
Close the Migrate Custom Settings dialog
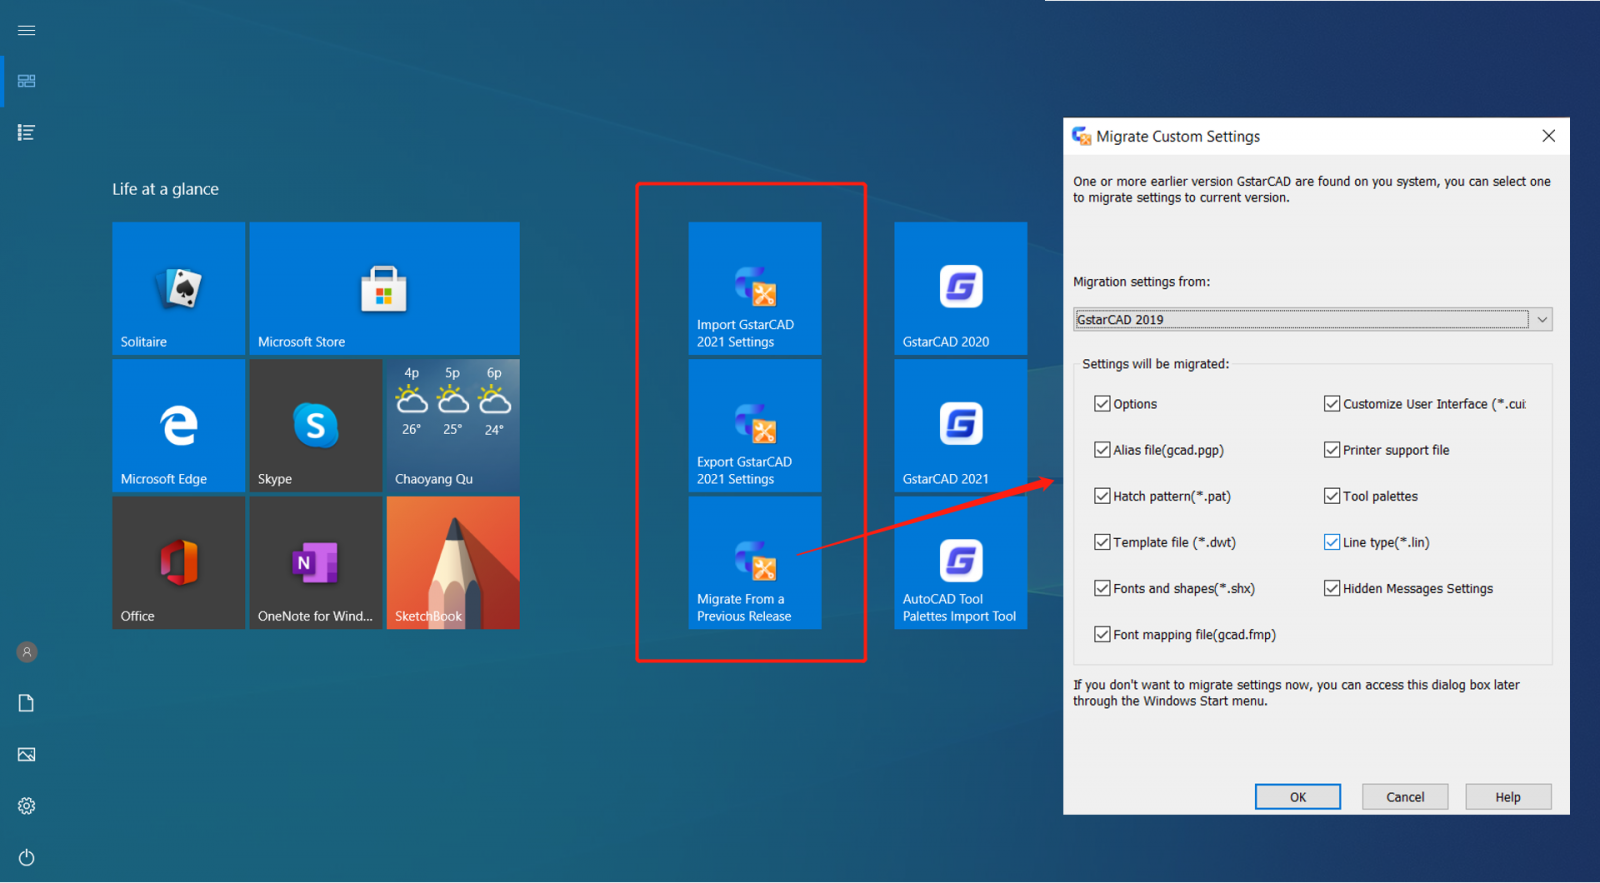coord(1548,136)
